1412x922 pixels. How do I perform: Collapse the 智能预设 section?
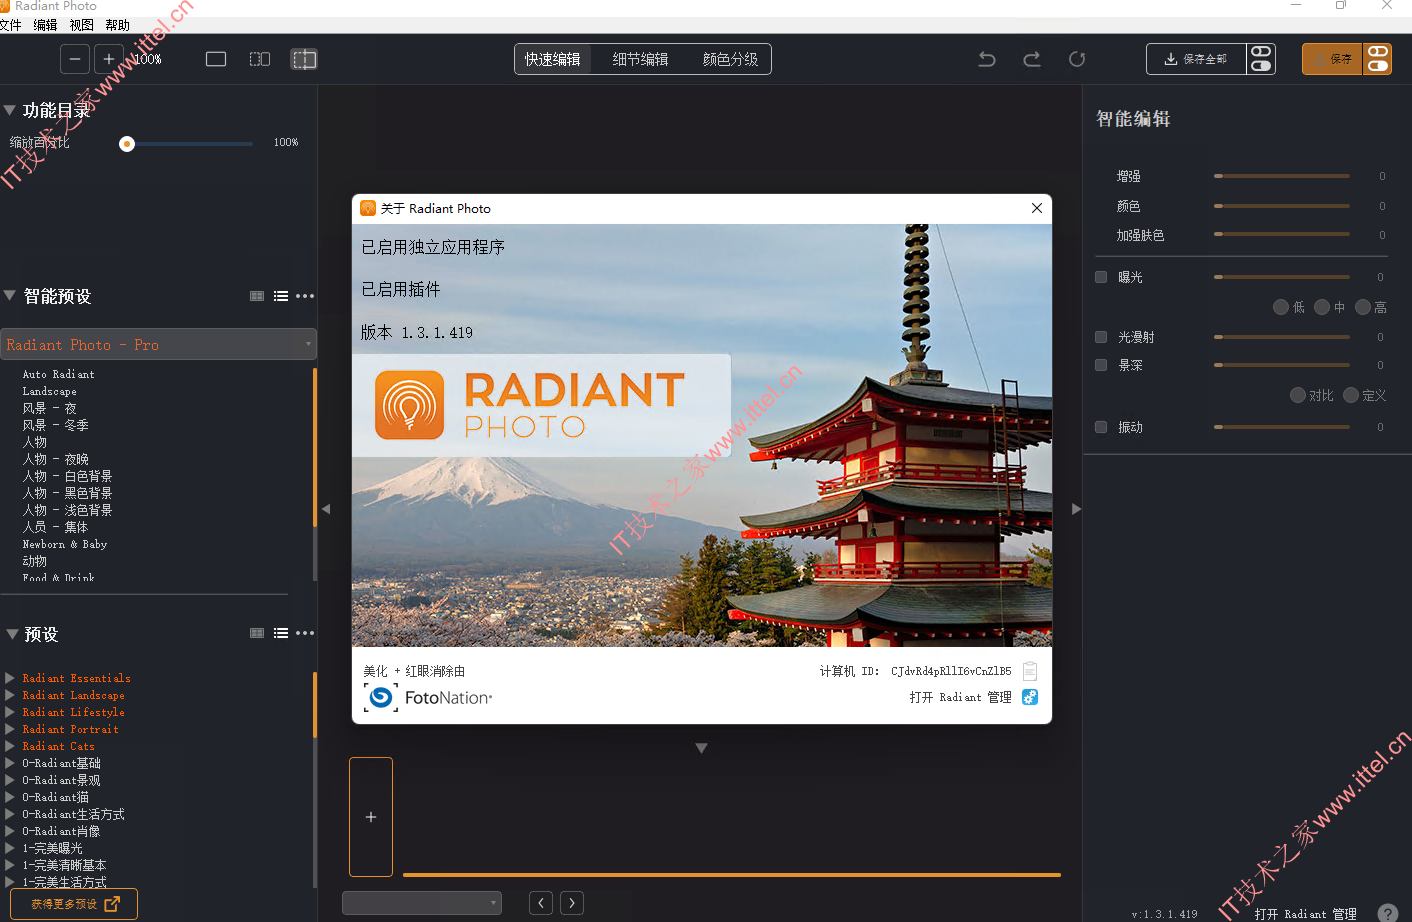coord(9,295)
